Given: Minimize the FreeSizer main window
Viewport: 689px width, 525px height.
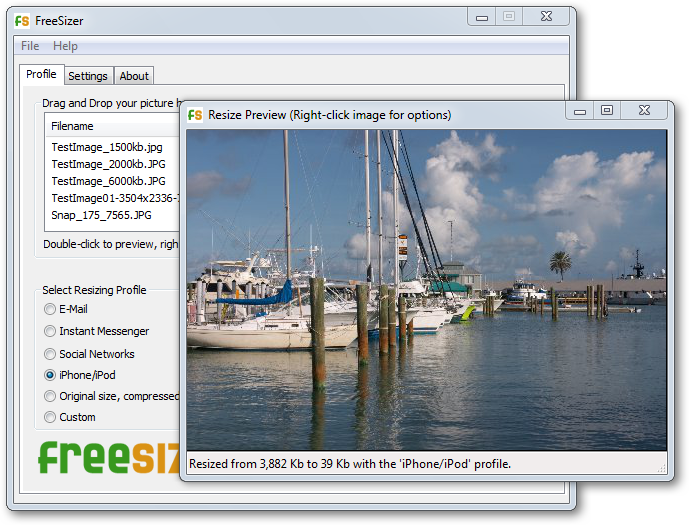Looking at the screenshot, I should (x=483, y=16).
